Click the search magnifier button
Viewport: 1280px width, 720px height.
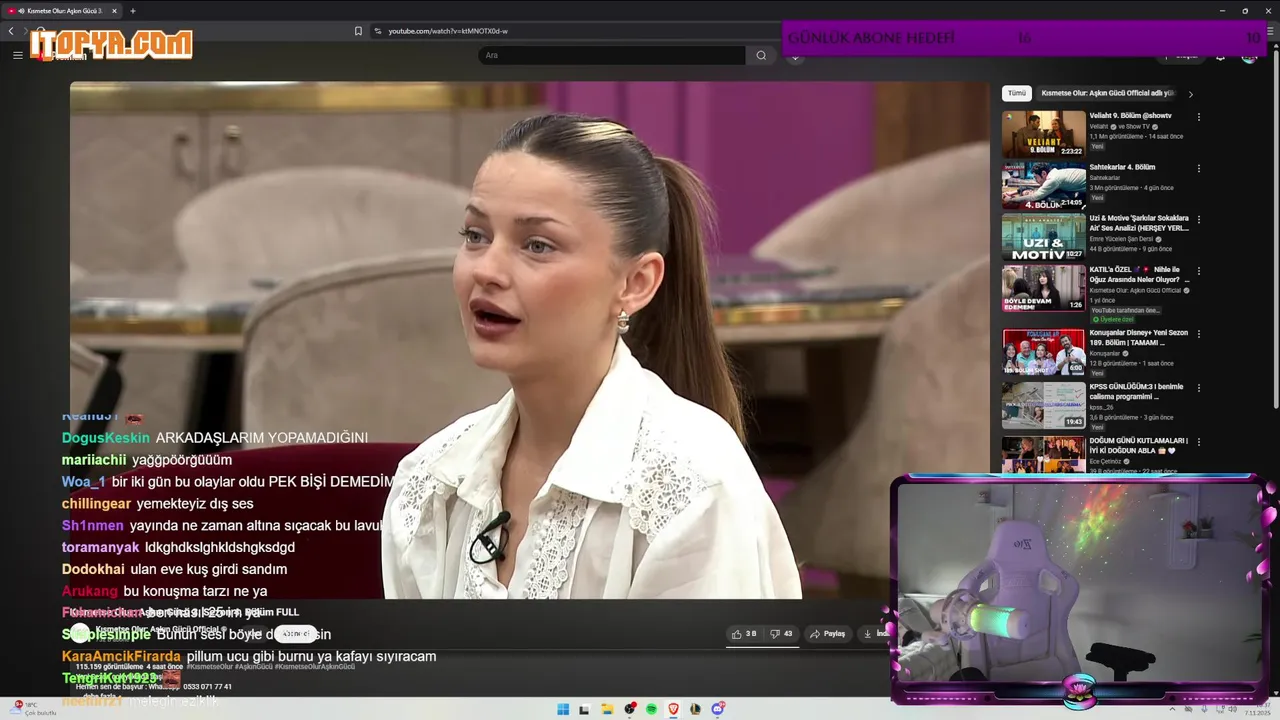(x=761, y=55)
